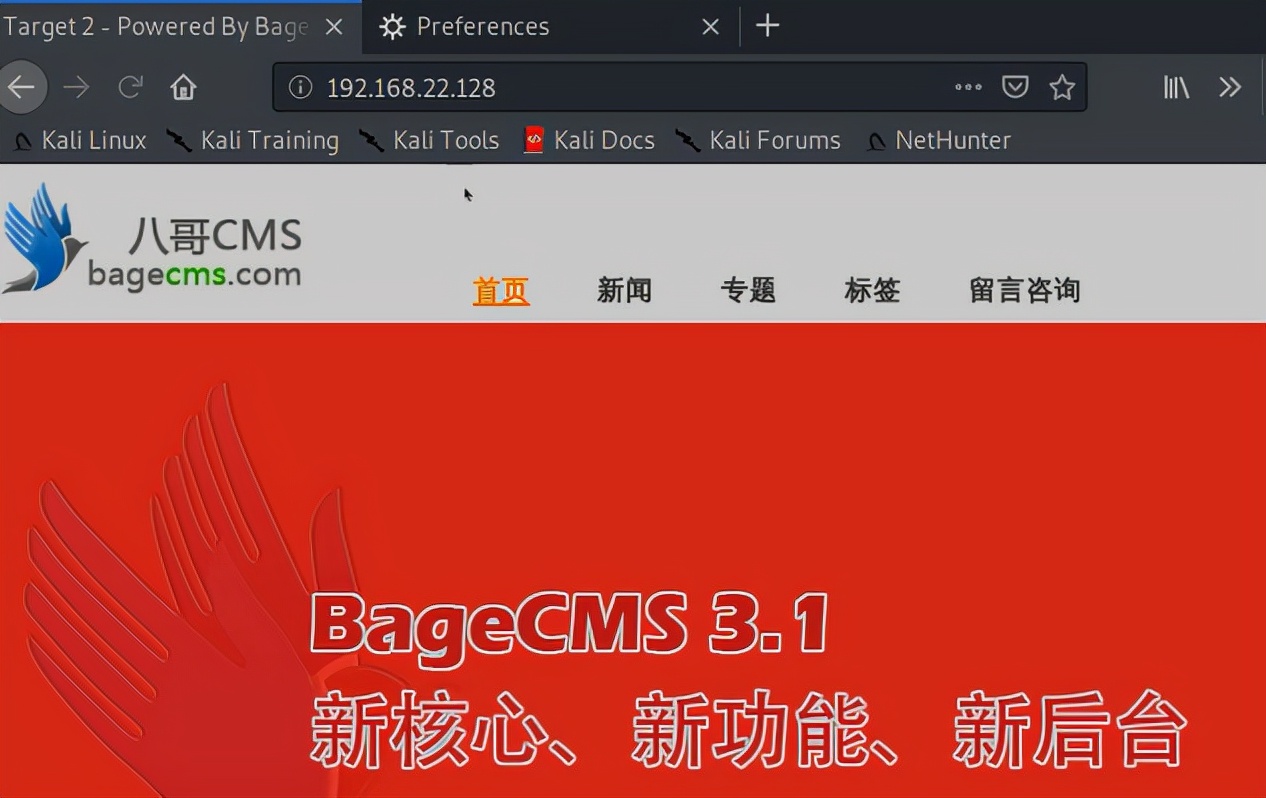1266x798 pixels.
Task: Switch to the Preferences tab
Action: [483, 26]
